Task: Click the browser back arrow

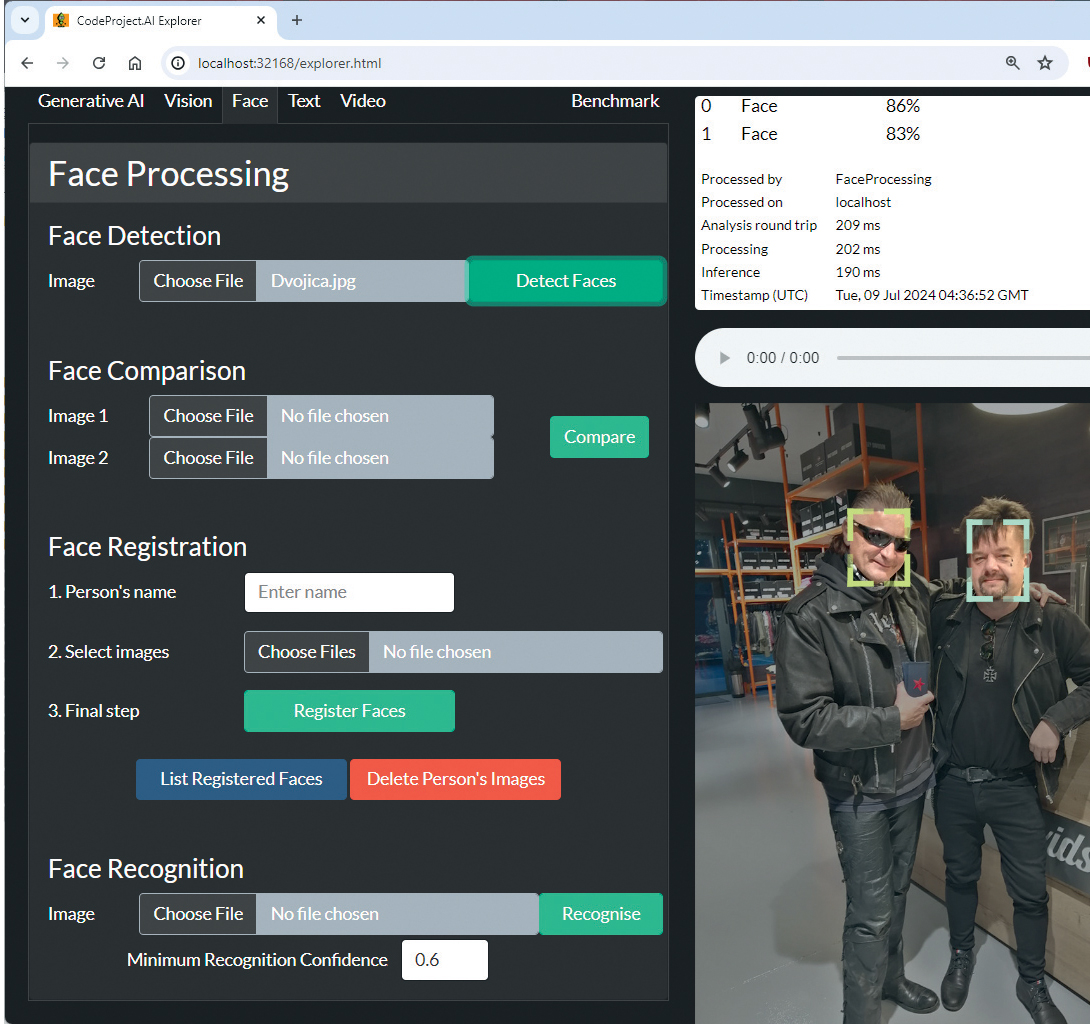Action: (x=27, y=63)
